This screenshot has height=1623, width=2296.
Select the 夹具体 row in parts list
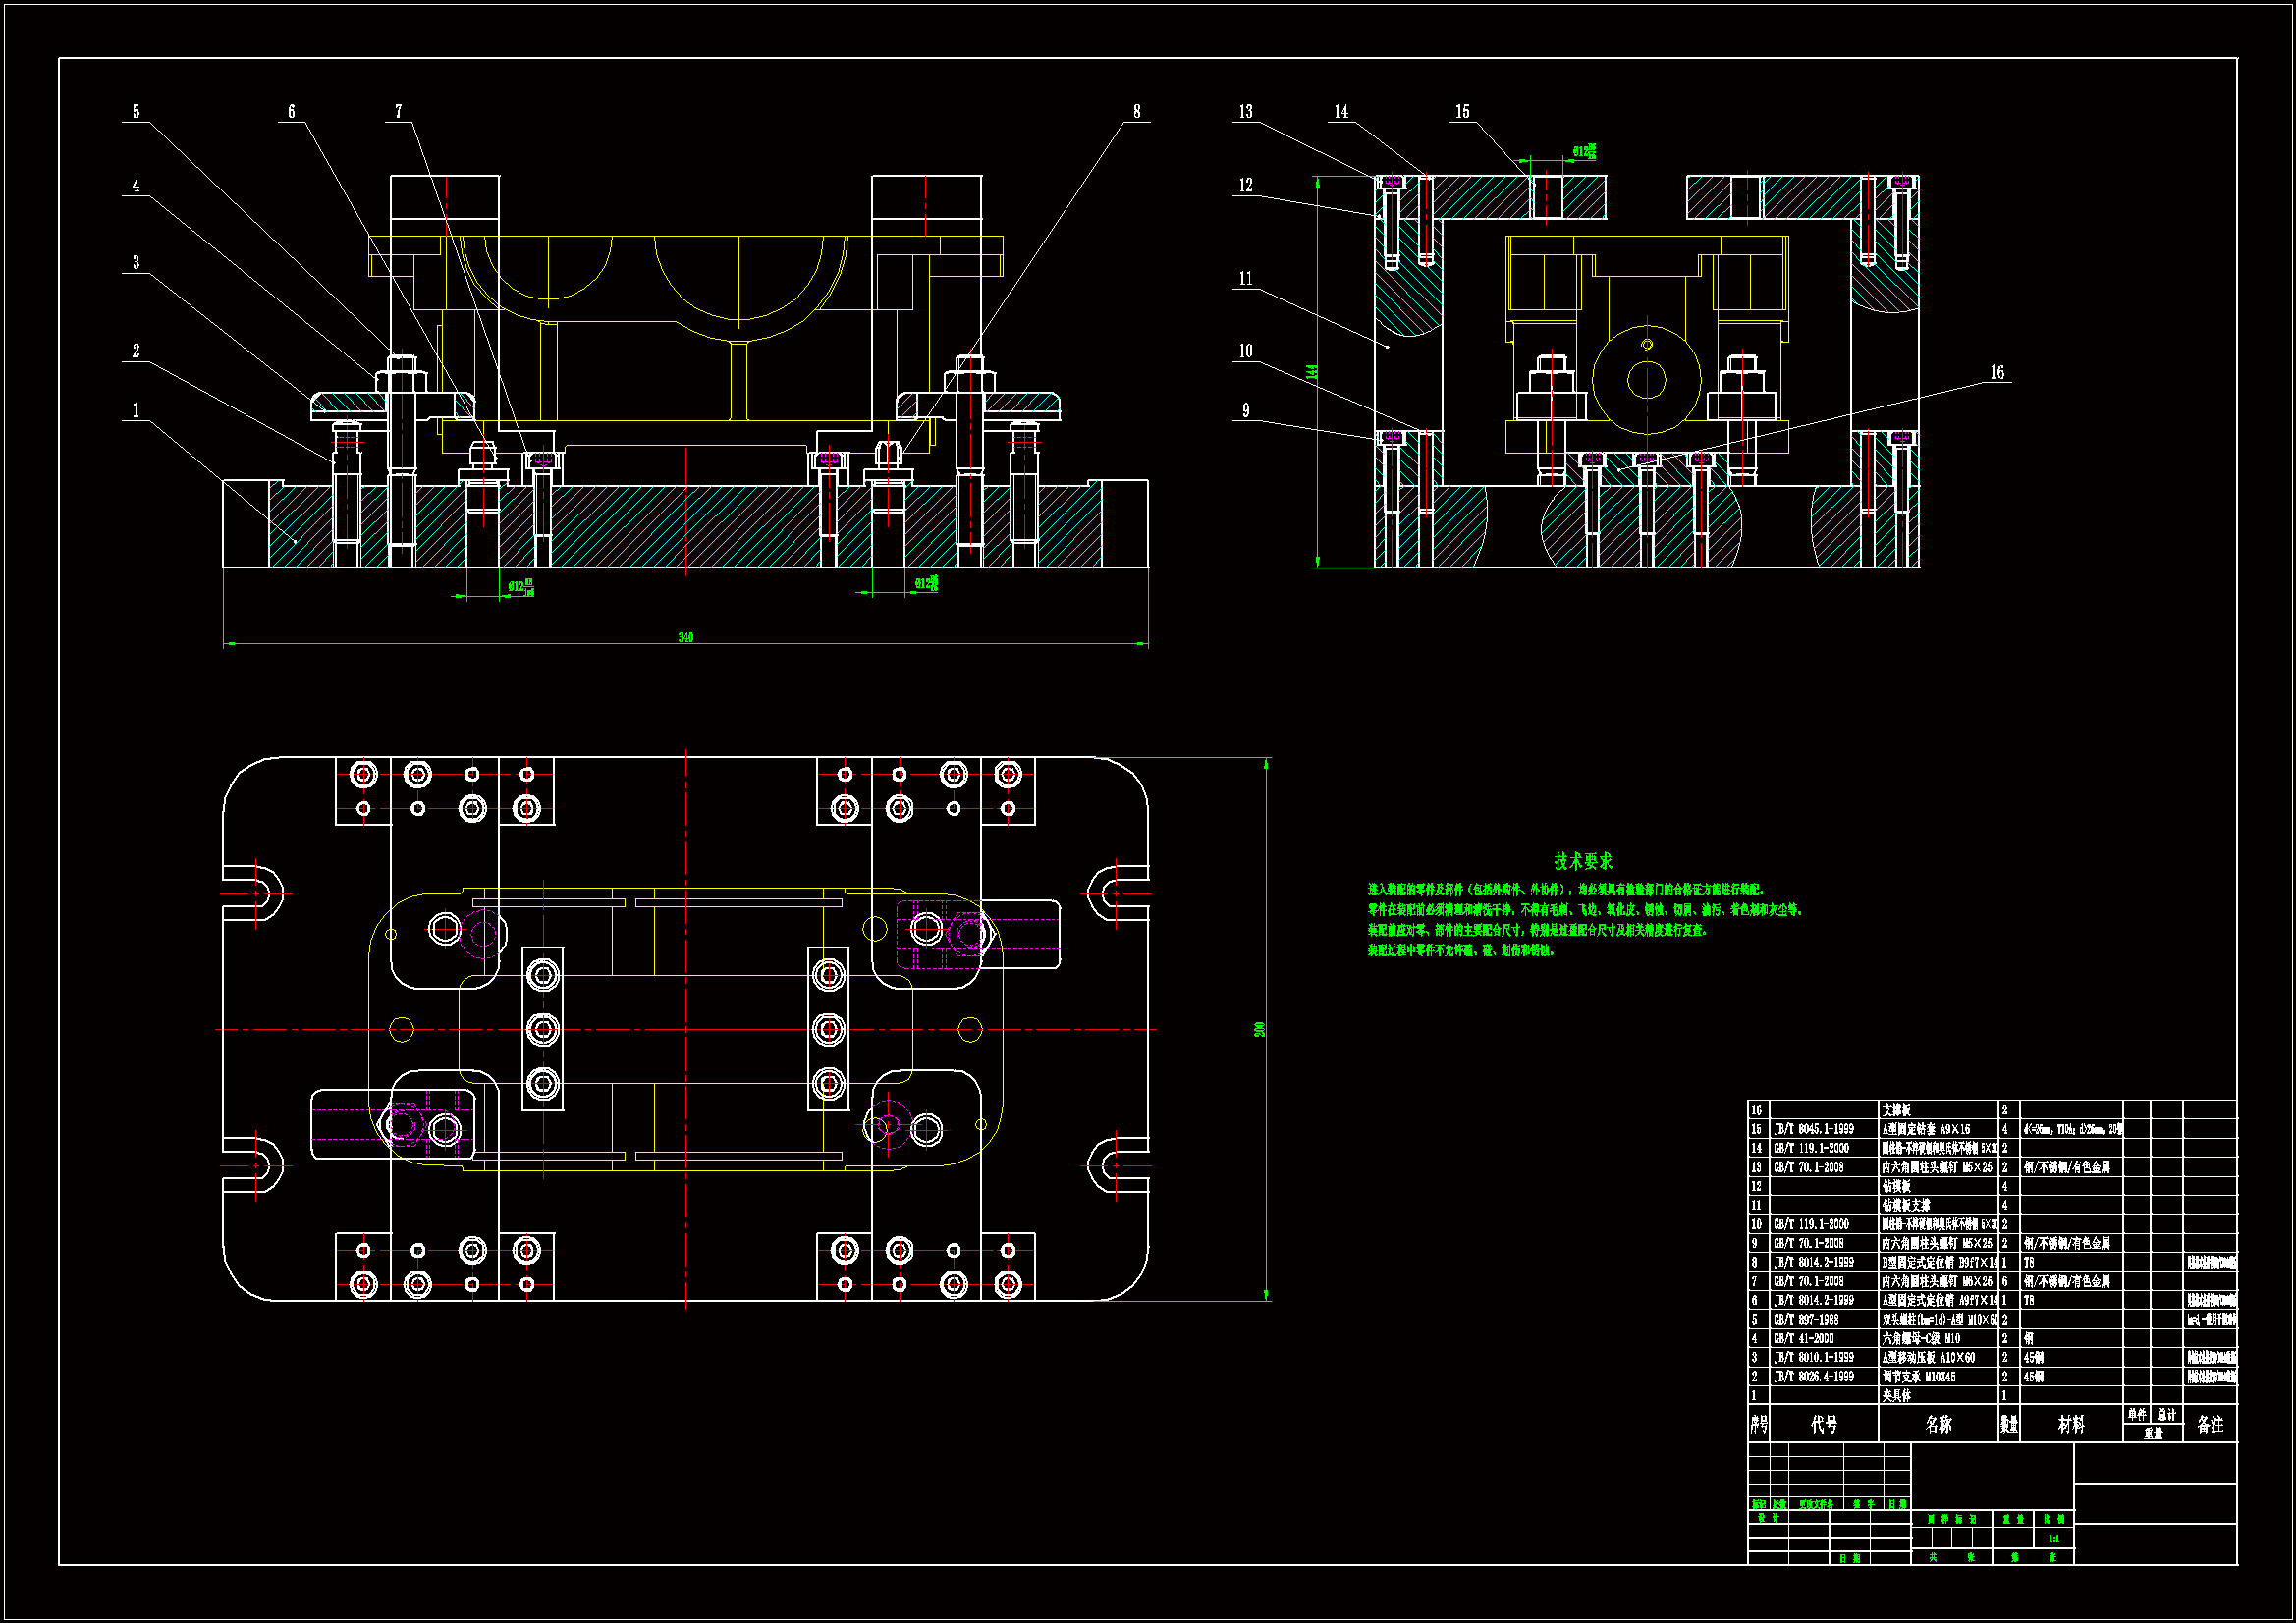[1896, 1395]
